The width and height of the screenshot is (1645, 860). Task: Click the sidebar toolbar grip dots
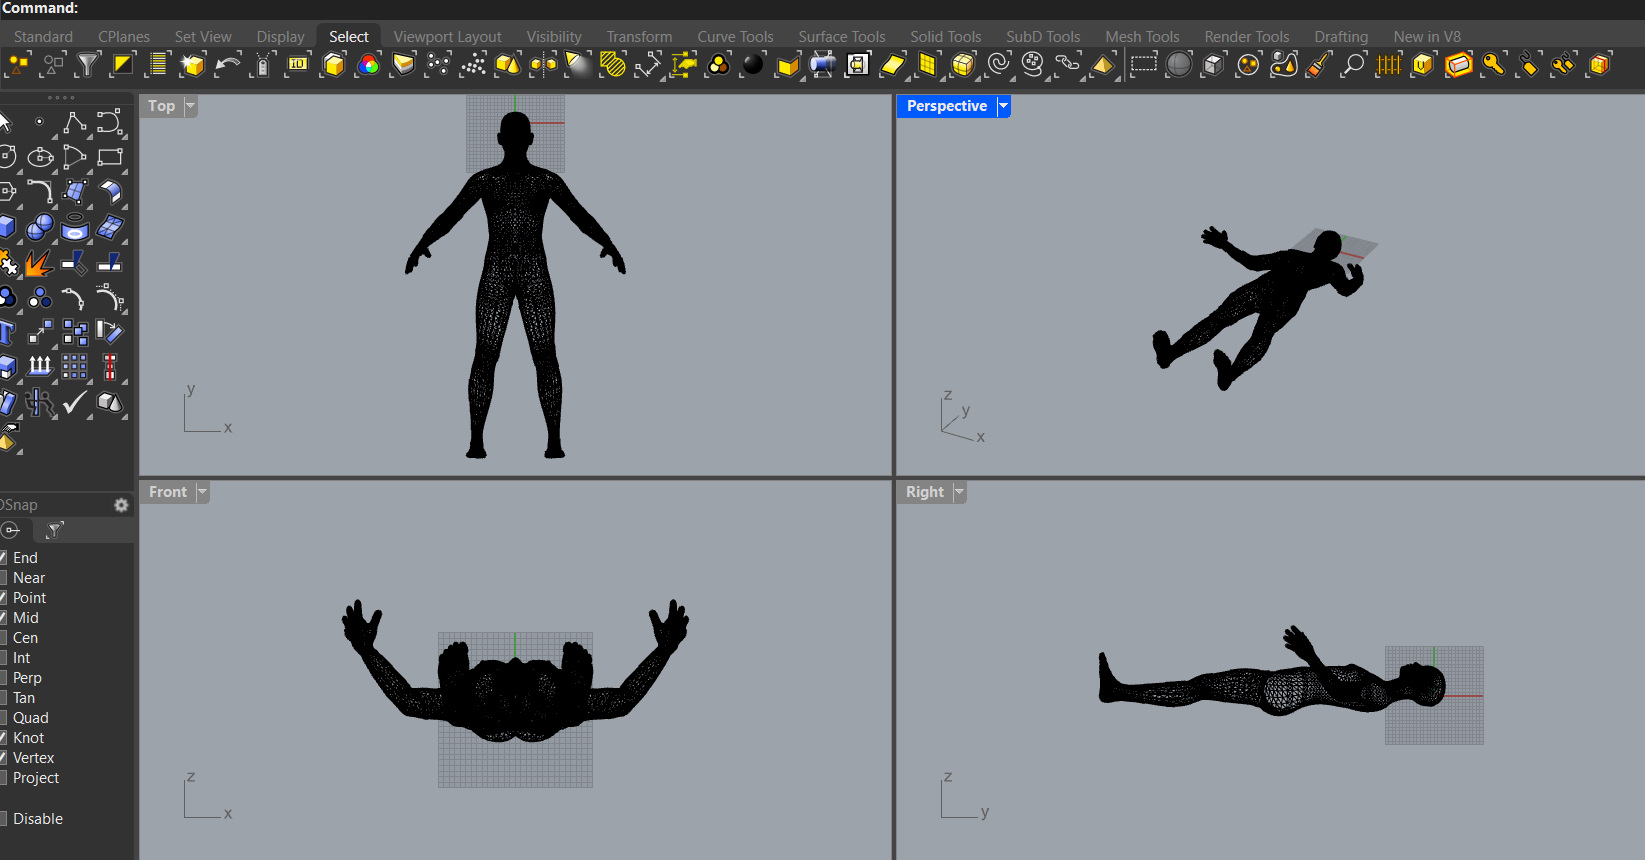coord(61,98)
